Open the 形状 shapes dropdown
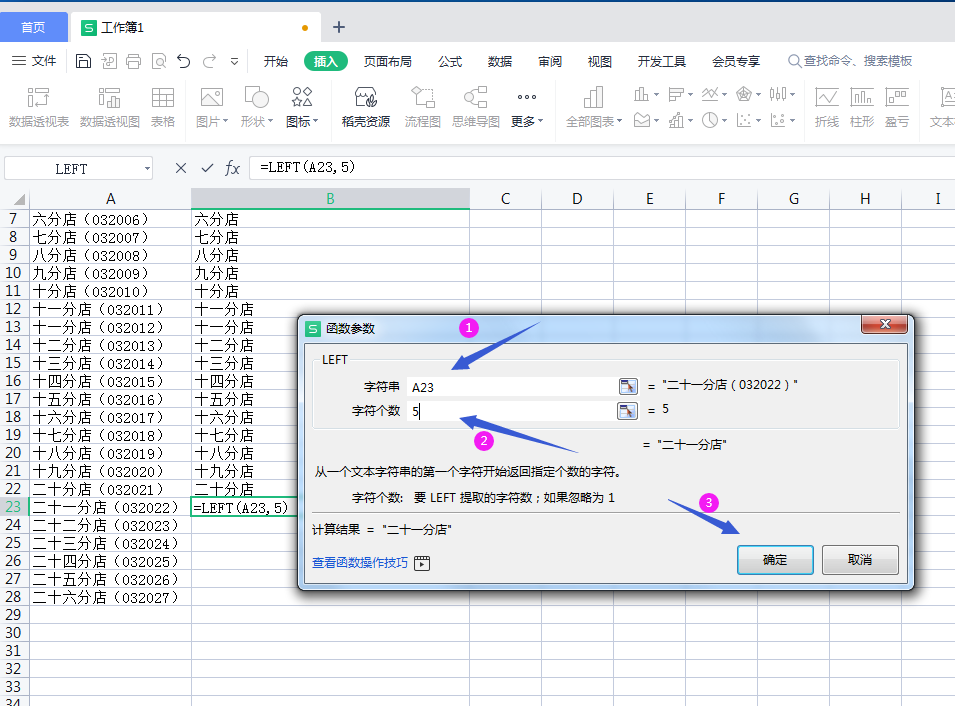Image resolution: width=955 pixels, height=706 pixels. click(256, 107)
